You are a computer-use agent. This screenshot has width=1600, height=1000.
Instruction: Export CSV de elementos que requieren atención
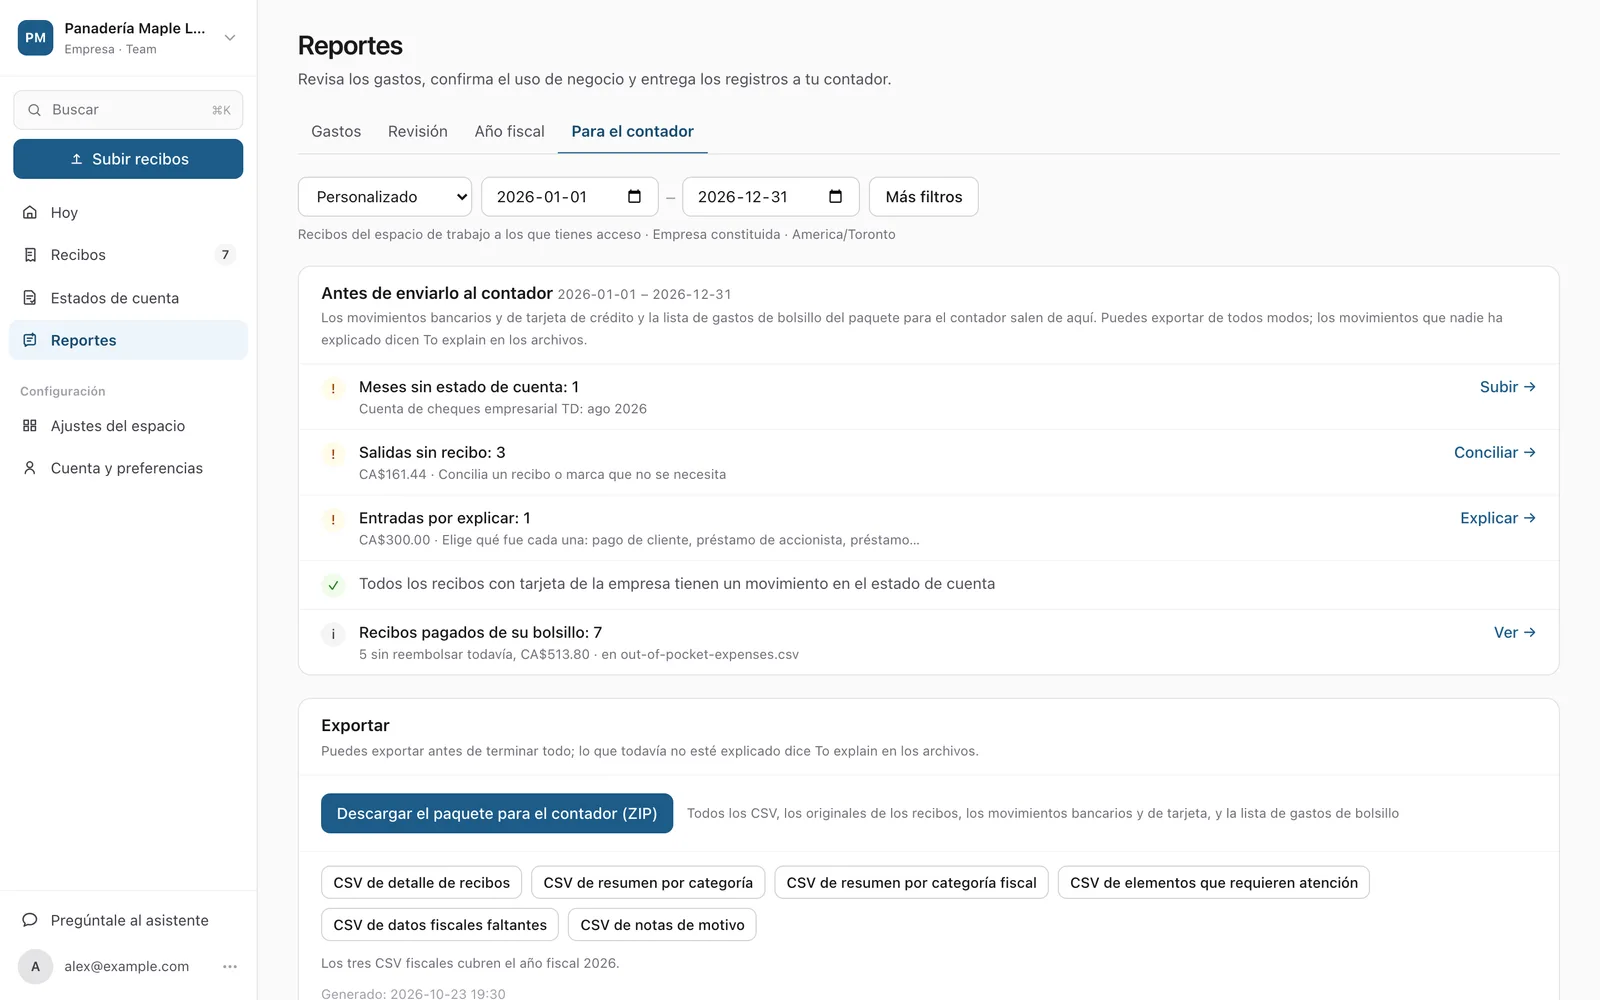coord(1214,883)
